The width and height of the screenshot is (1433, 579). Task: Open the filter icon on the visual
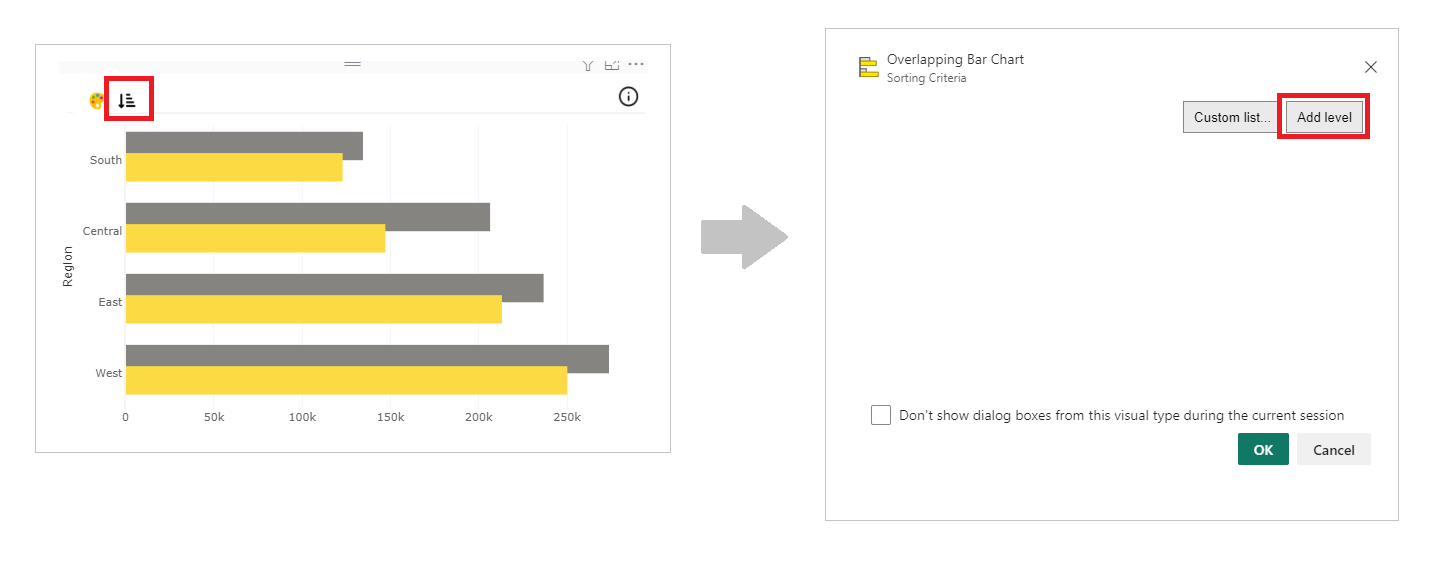[587, 63]
